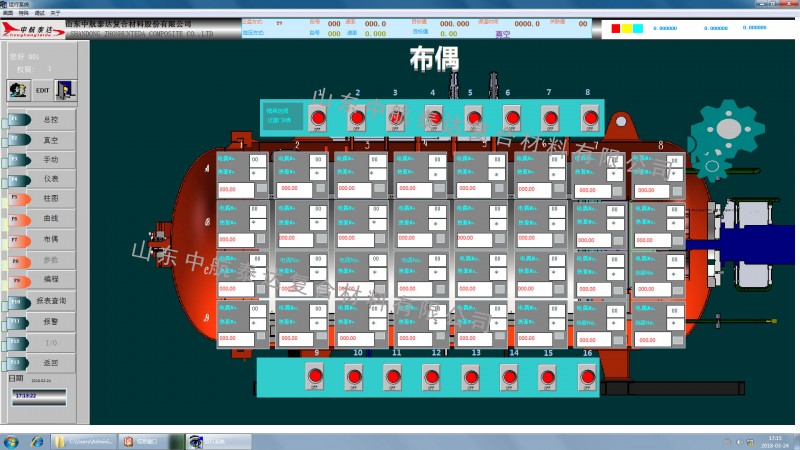Image resolution: width=800 pixels, height=450 pixels.
Task: Toggle red OFF switch number 5
Action: [x=473, y=118]
